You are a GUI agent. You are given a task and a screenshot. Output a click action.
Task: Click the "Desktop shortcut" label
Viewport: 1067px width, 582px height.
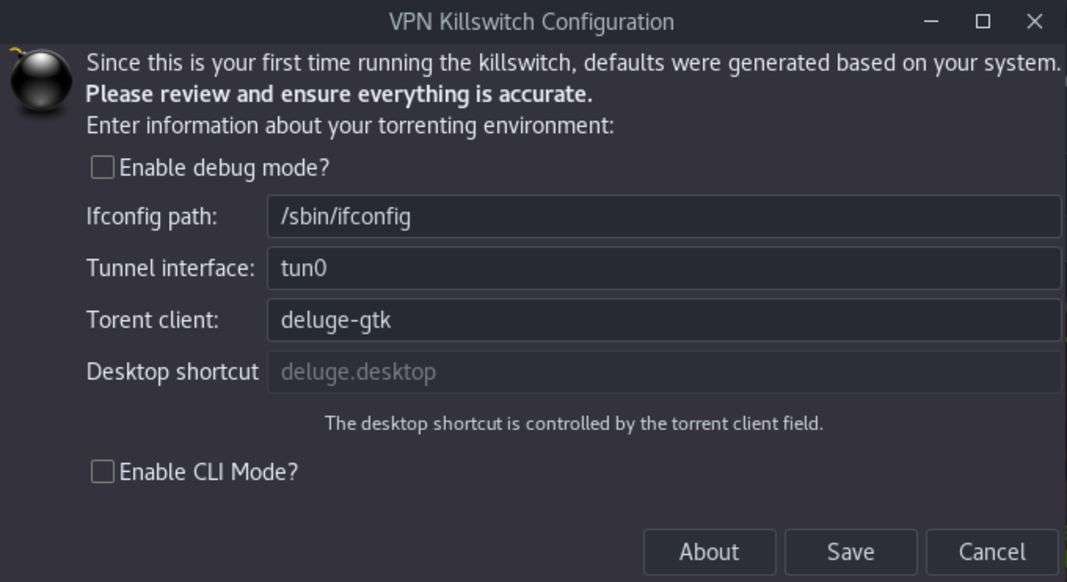click(x=172, y=372)
